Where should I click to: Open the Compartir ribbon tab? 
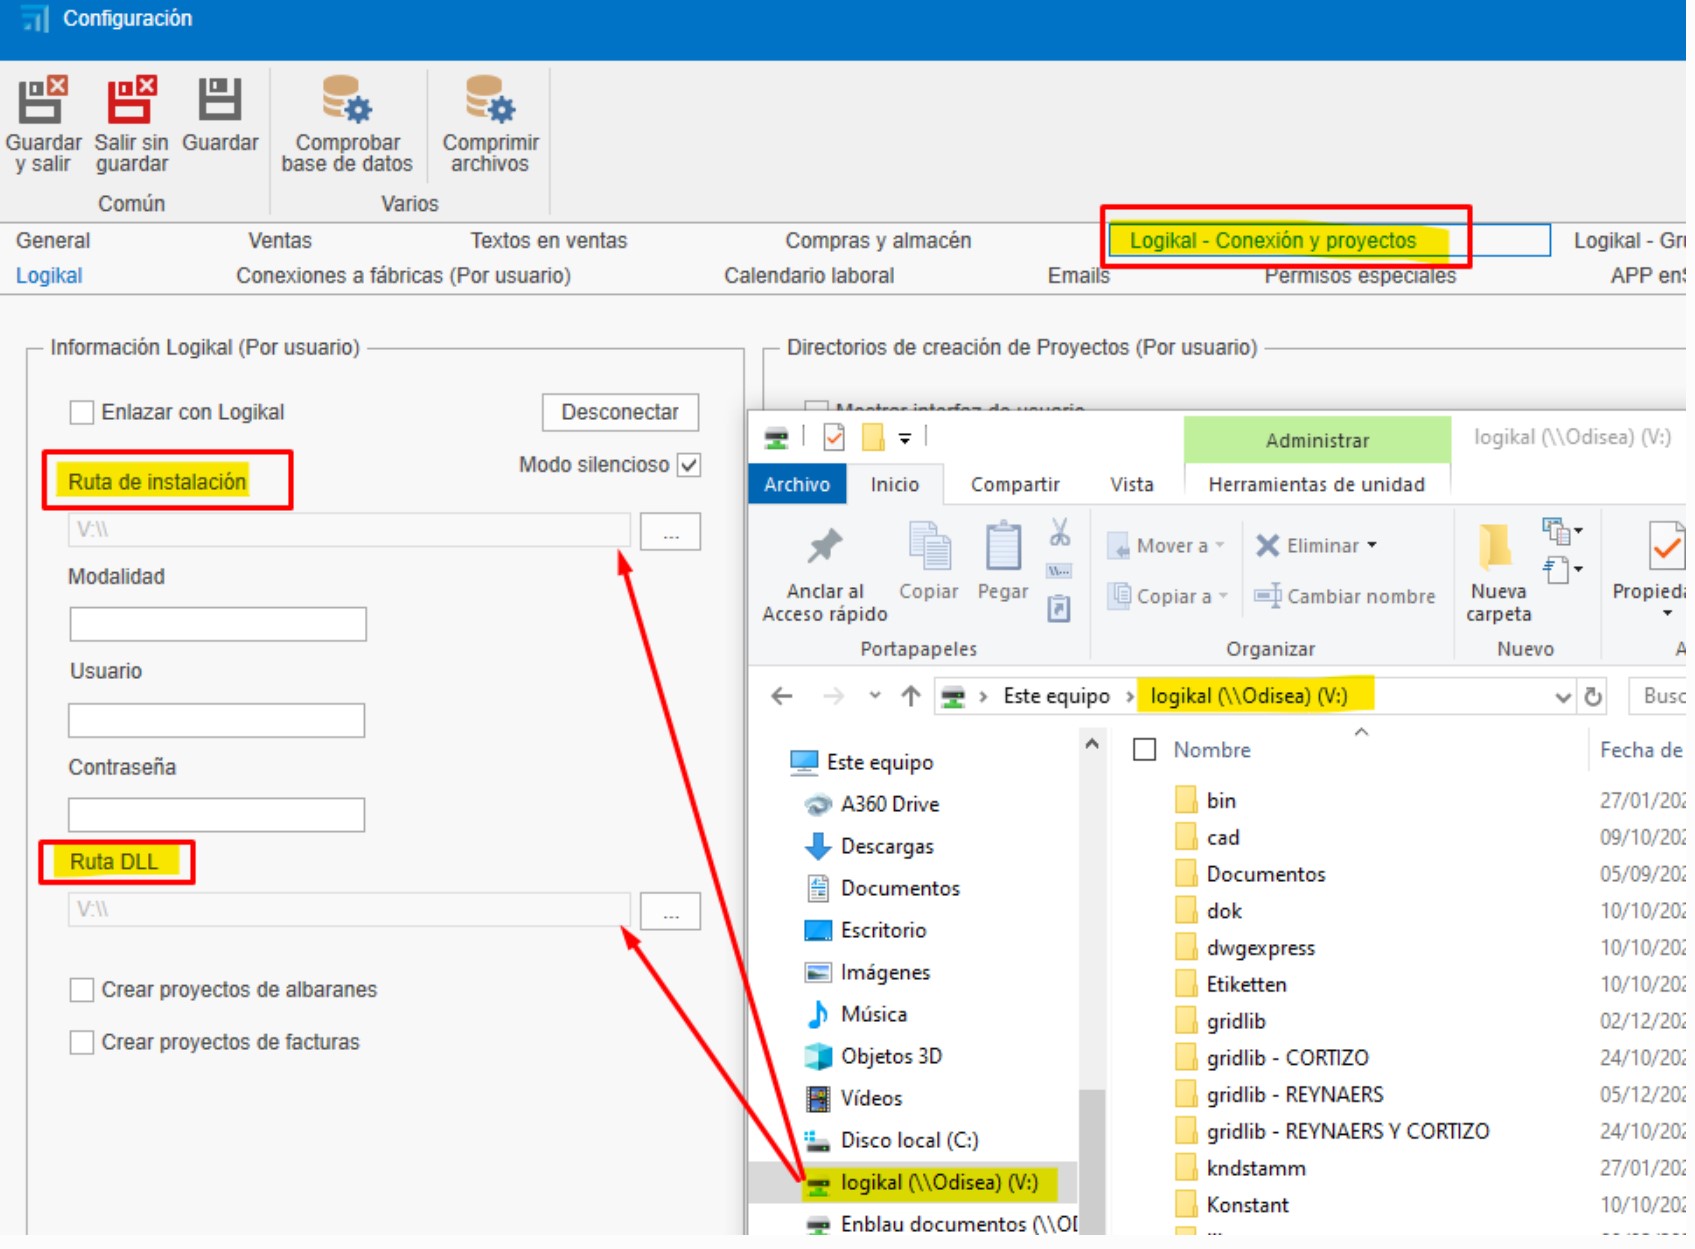1015,486
